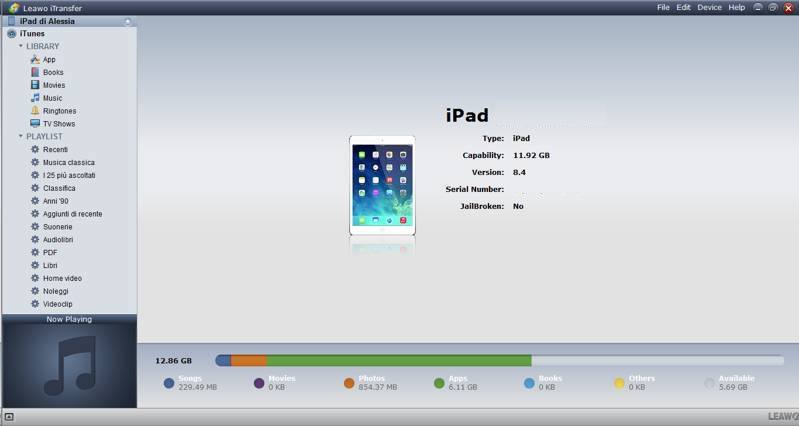
Task: Select Movies in the library
Action: (x=53, y=86)
